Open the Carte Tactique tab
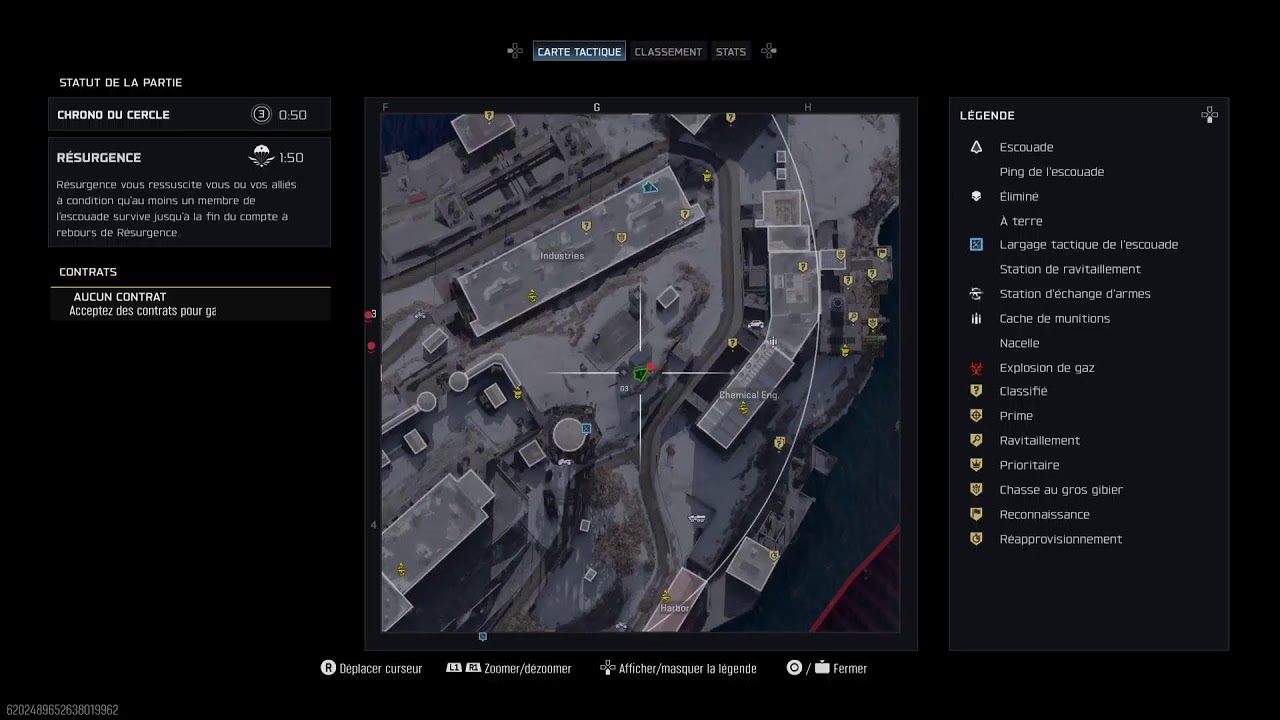This screenshot has height=720, width=1280. coord(579,52)
